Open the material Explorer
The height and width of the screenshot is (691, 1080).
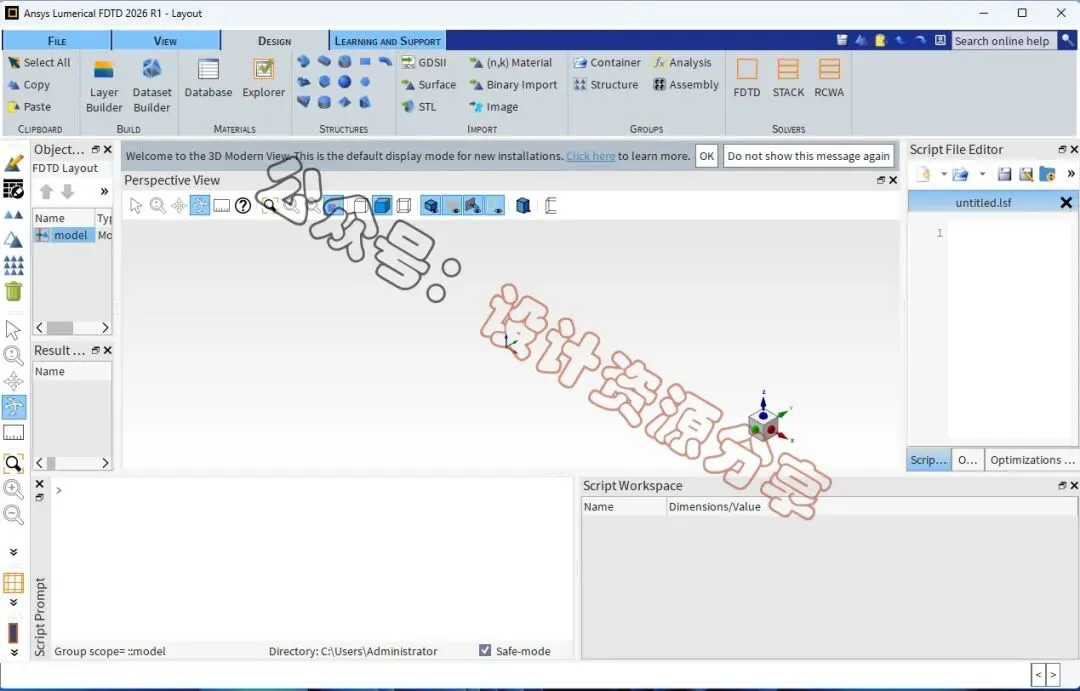point(263,79)
